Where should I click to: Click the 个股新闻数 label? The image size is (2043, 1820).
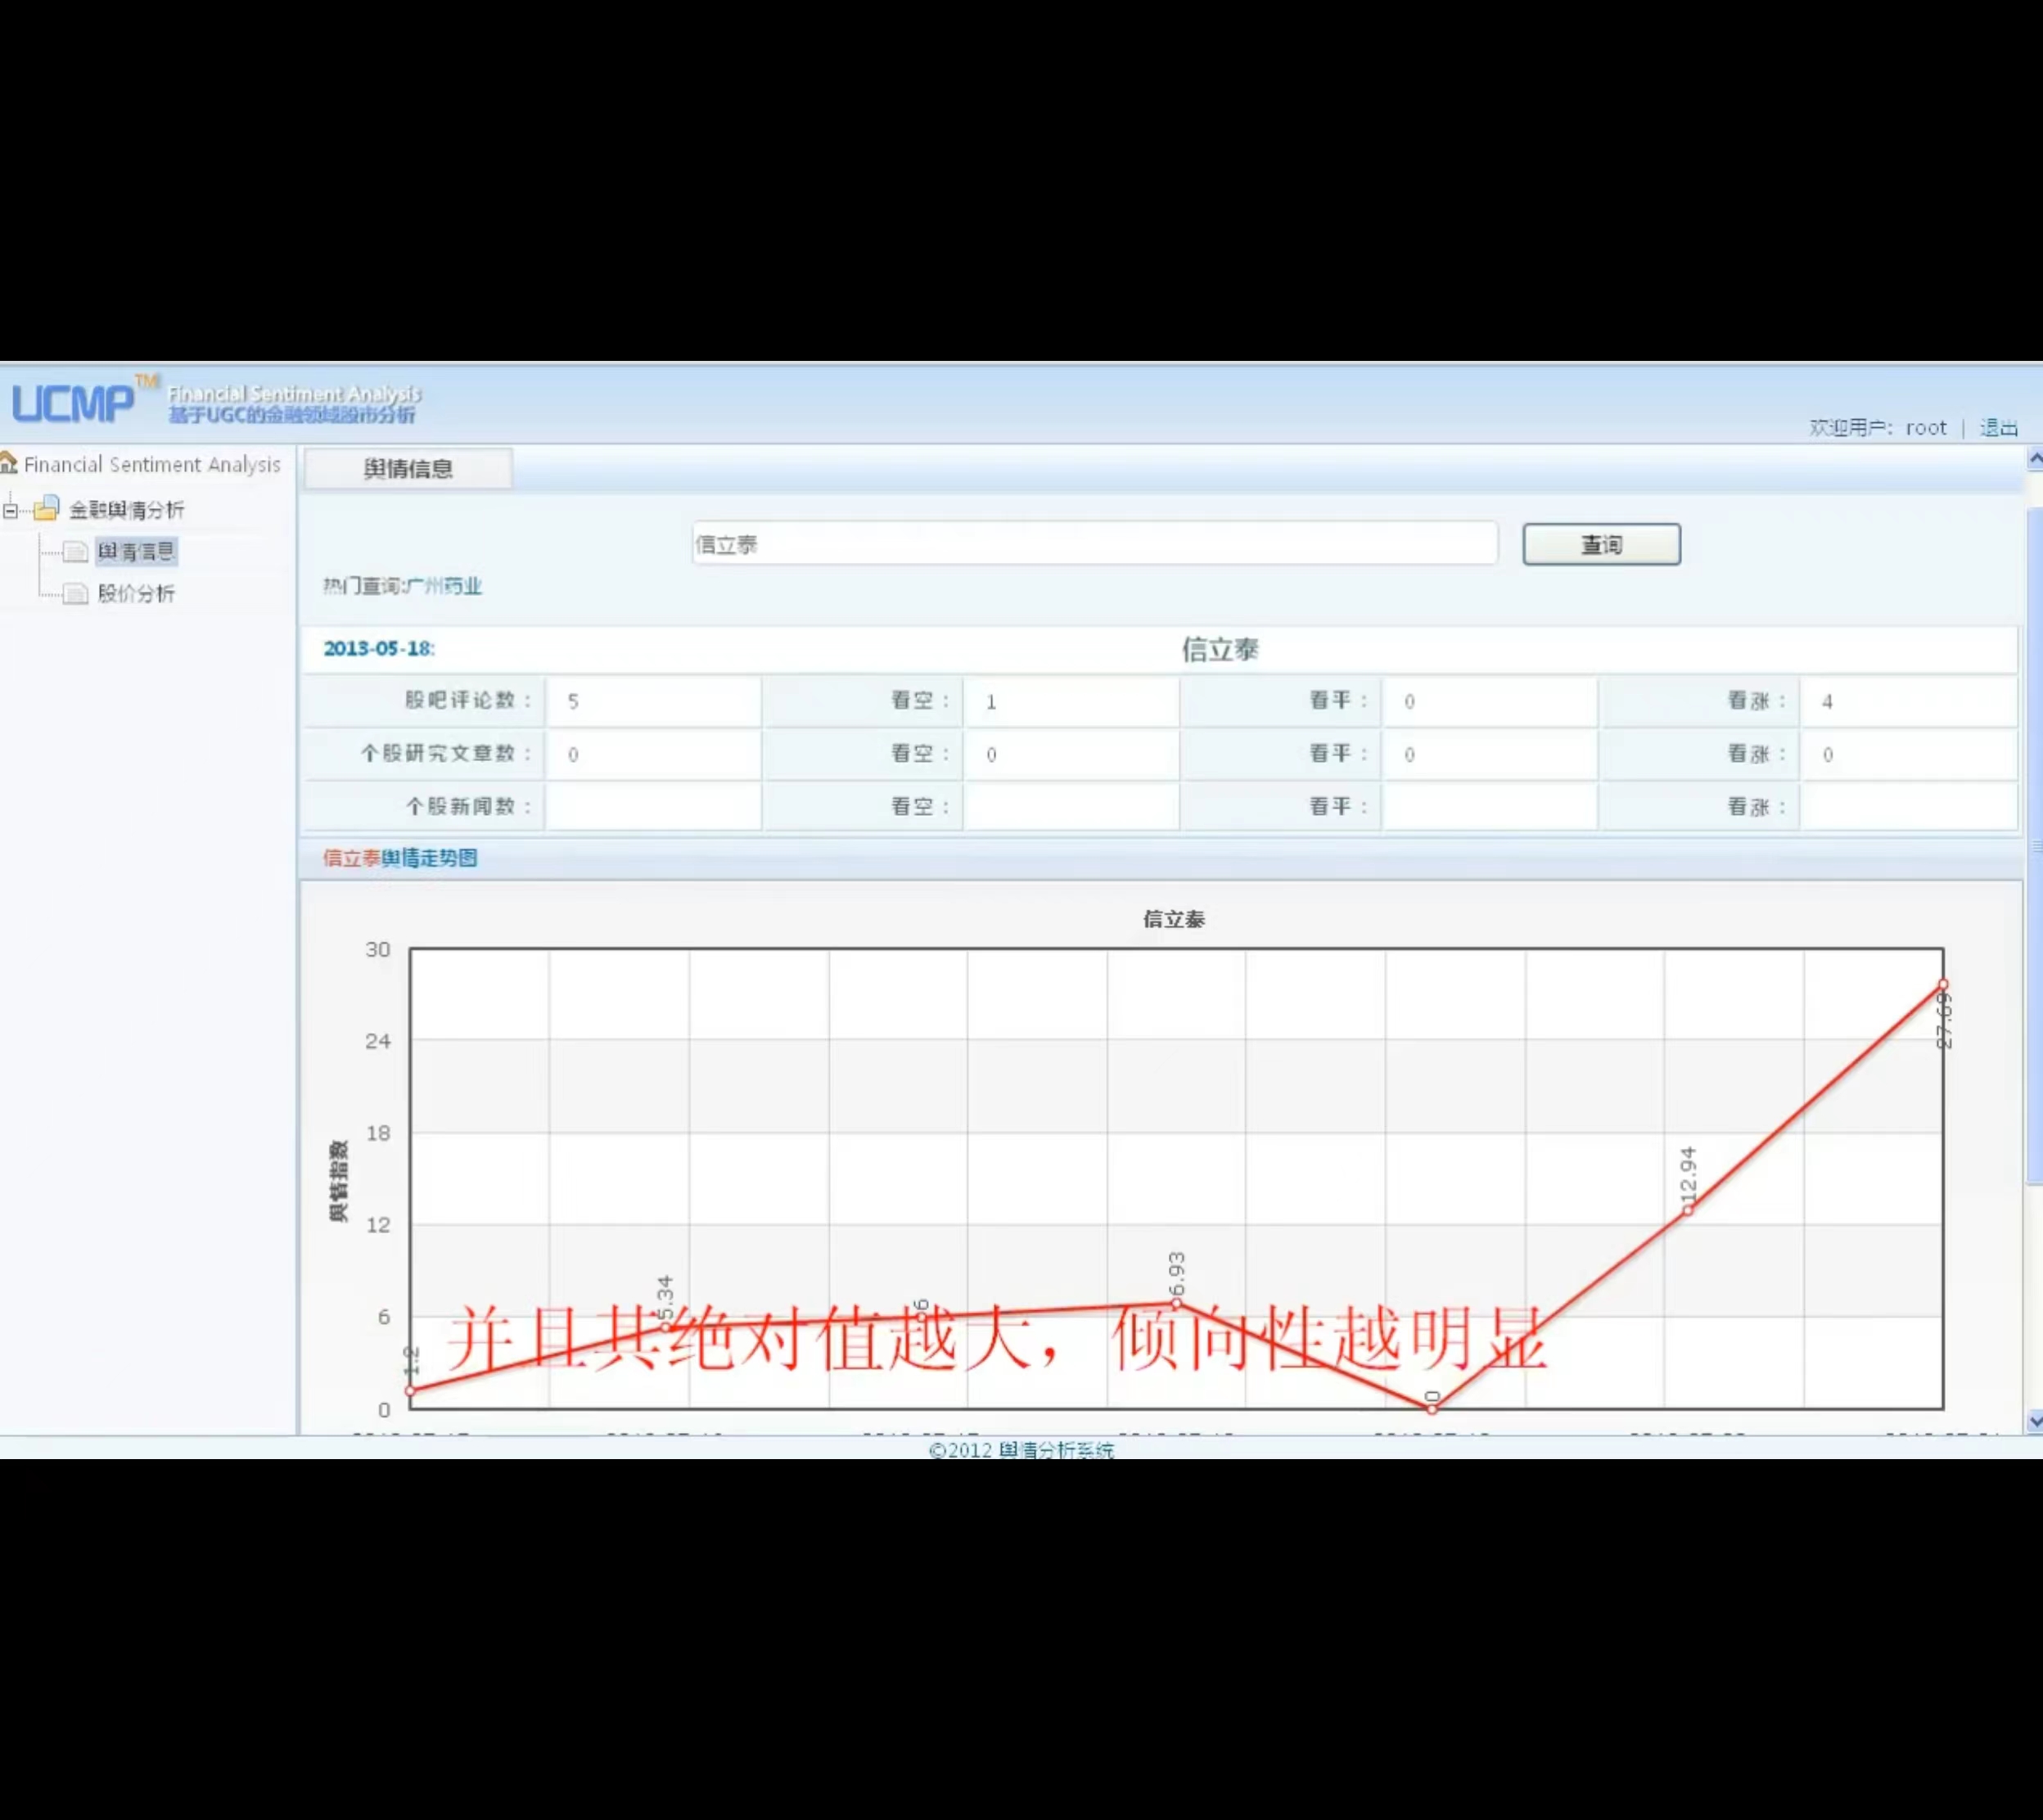click(468, 806)
